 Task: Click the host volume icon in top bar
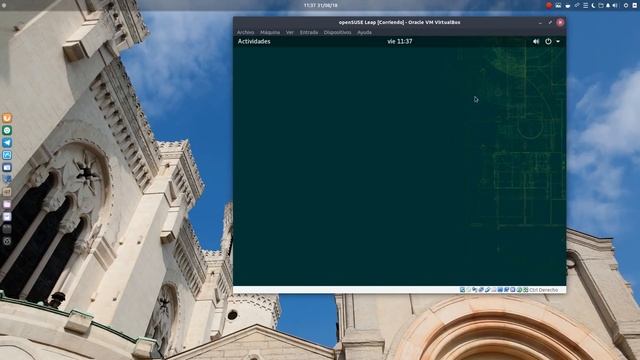point(615,5)
